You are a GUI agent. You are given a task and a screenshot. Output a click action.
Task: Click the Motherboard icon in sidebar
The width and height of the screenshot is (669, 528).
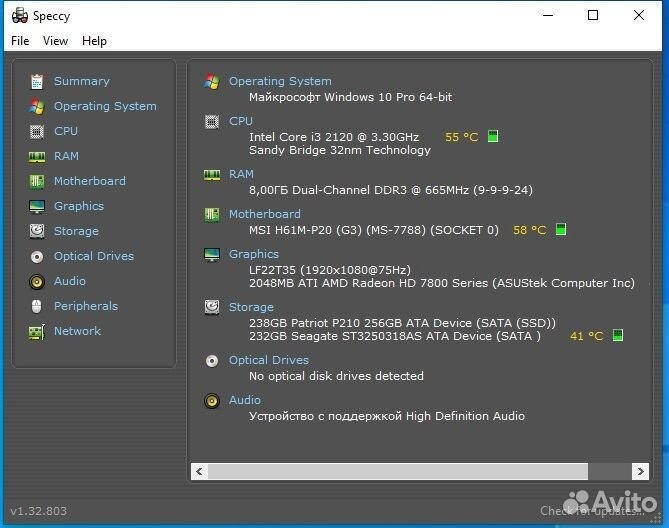[x=37, y=182]
